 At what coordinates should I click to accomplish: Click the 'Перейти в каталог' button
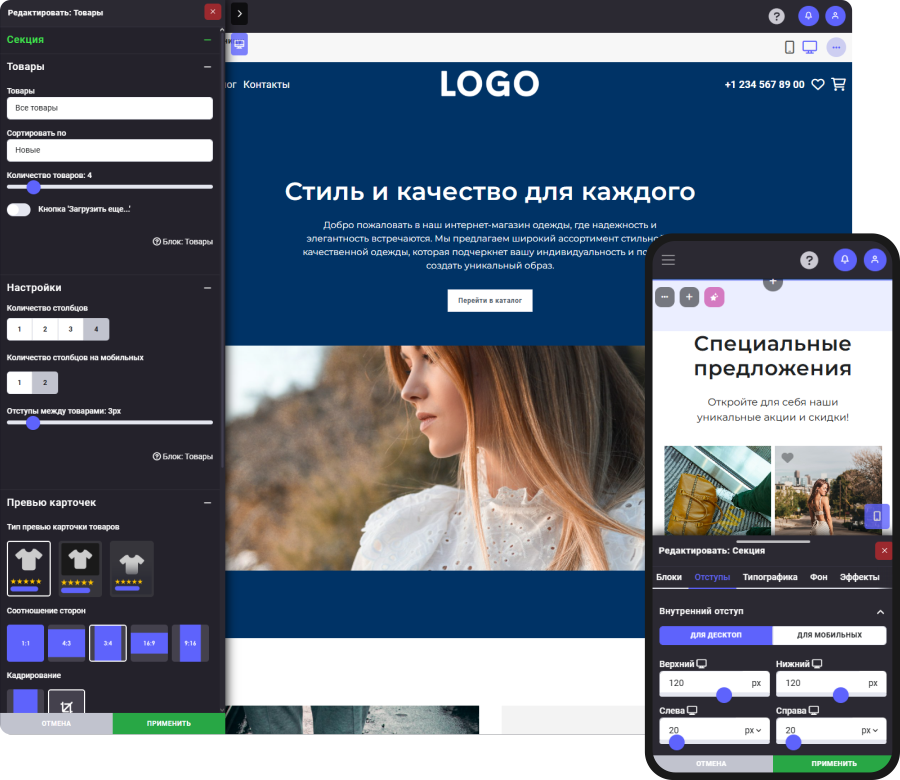click(x=489, y=300)
